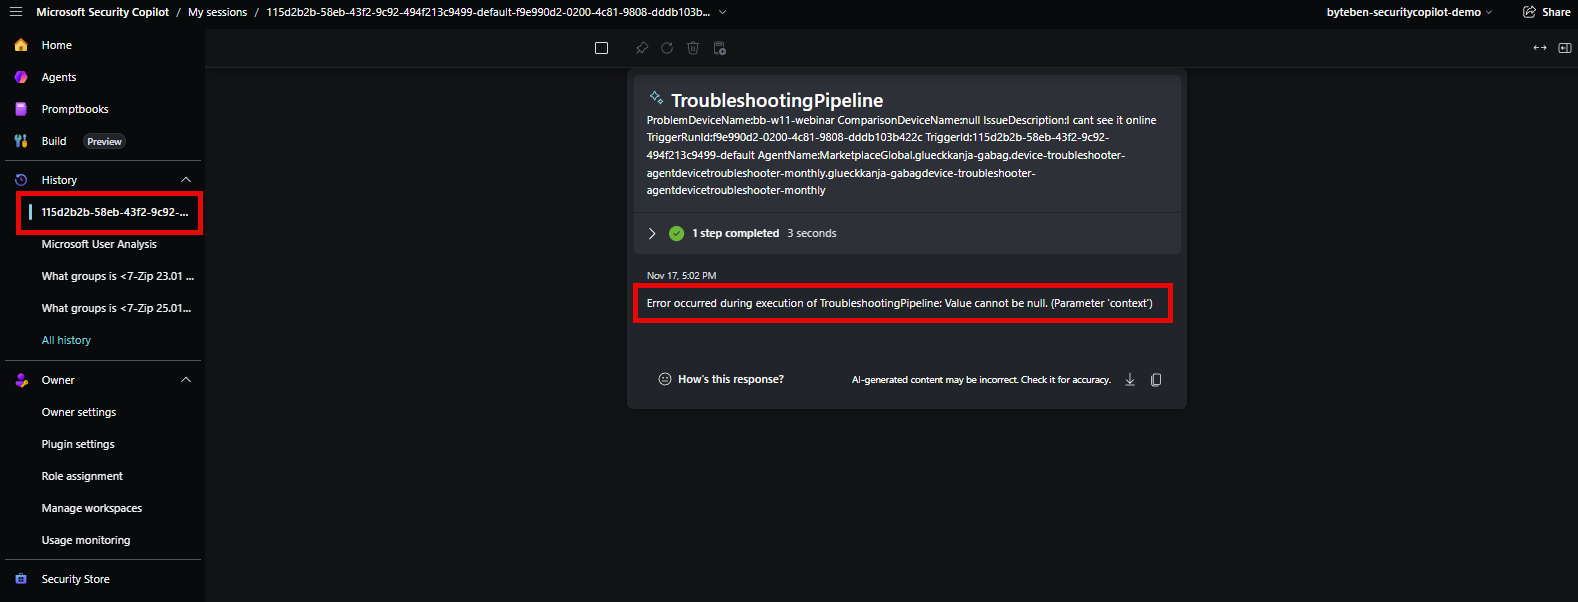Toggle the side panel icon
The height and width of the screenshot is (602, 1578).
pos(1565,48)
